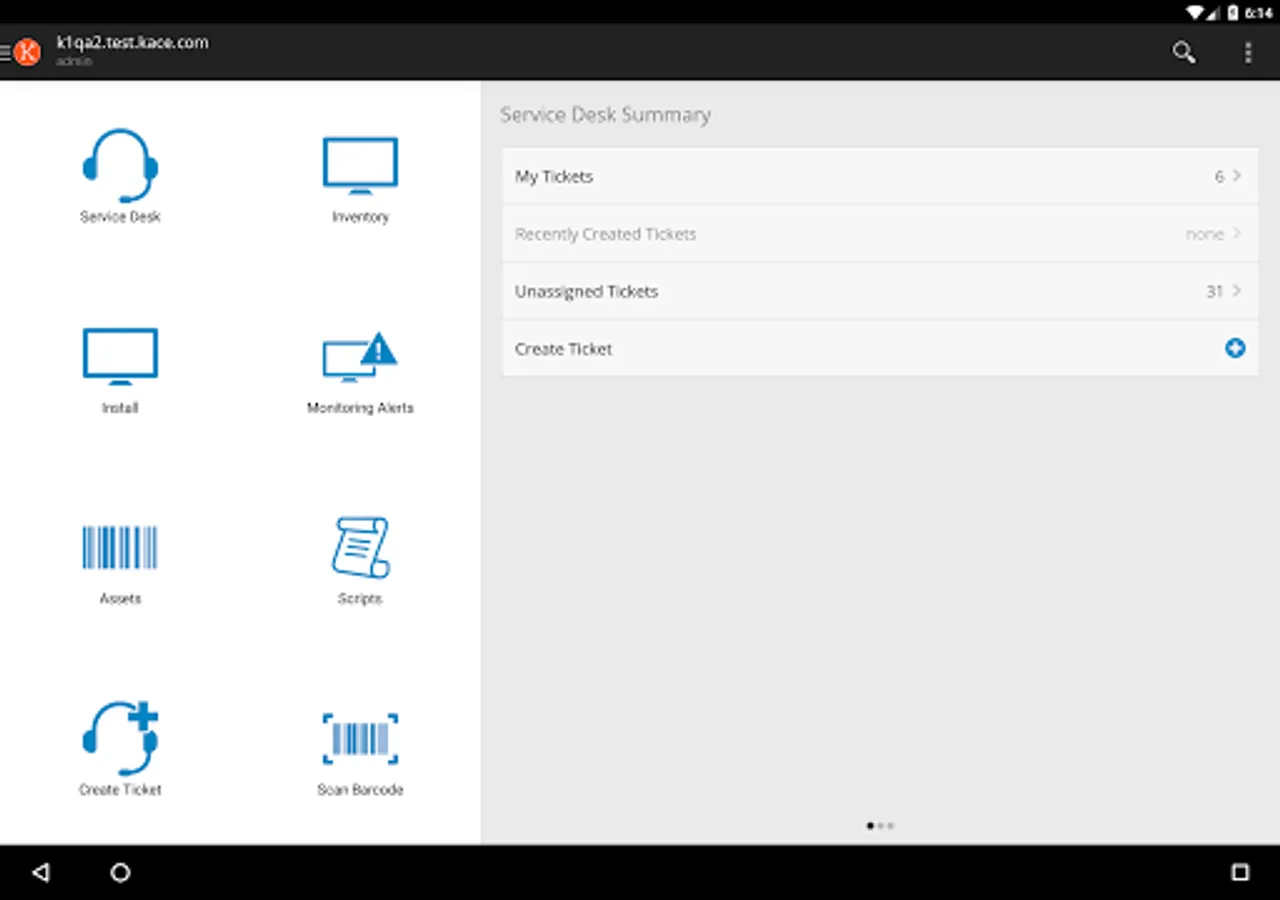Viewport: 1280px width, 900px height.
Task: Open the Inventory monitor icon
Action: (360, 166)
